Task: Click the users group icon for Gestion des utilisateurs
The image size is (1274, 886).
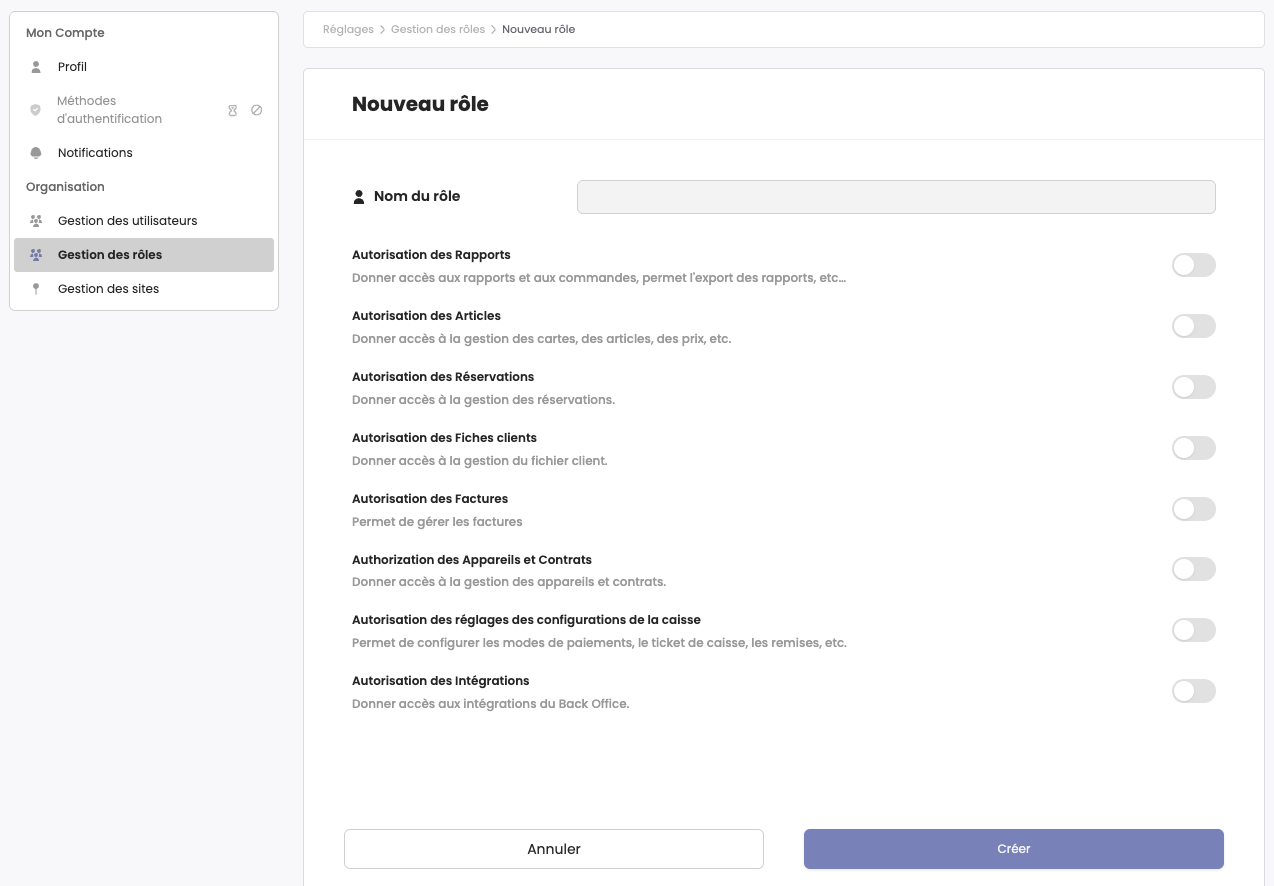Action: 36,220
